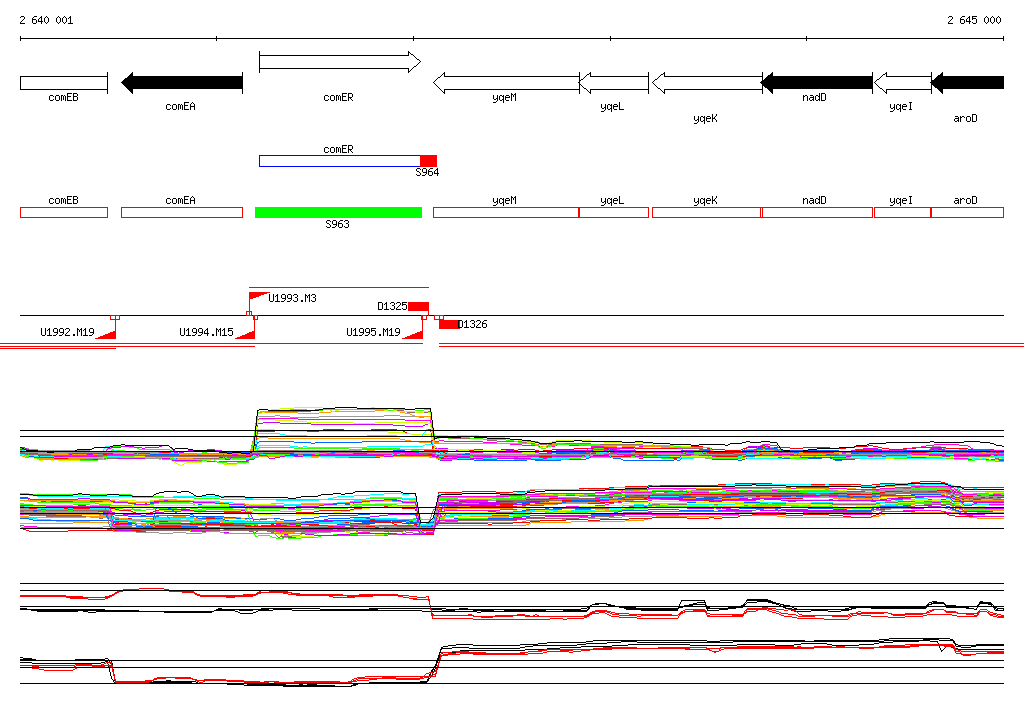Select the white yqeK gene arrow
Screen dimensions: 1024x714
pyautogui.click(x=707, y=83)
